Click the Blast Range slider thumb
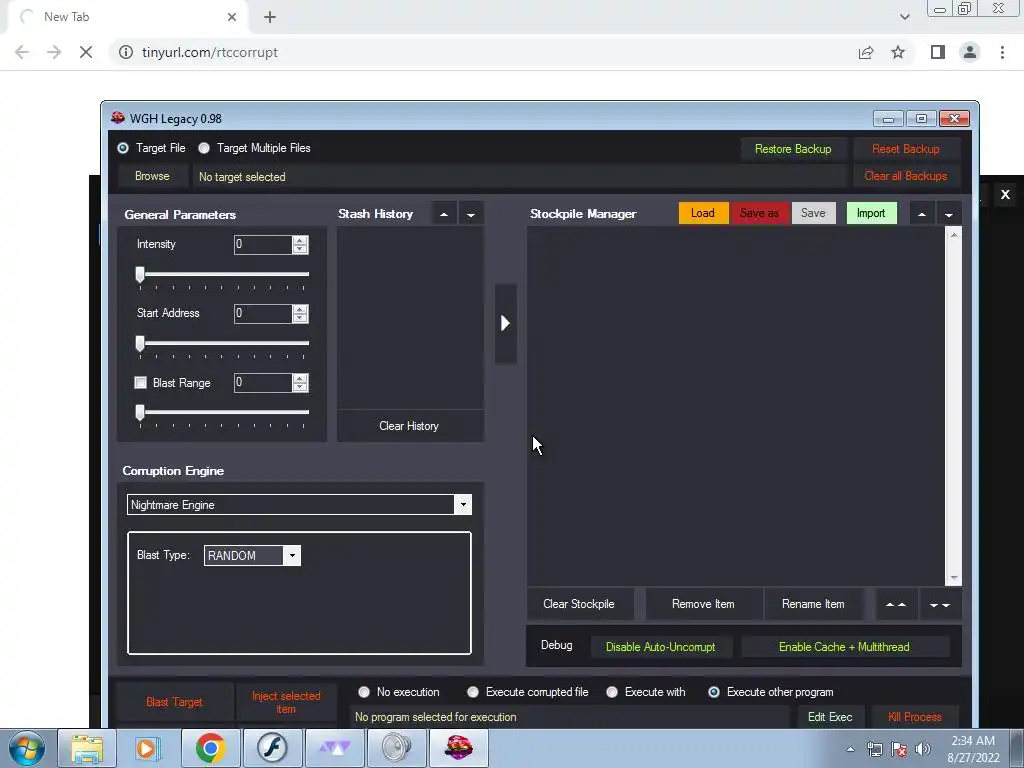Screen dimensions: 1024x768 tap(140, 412)
